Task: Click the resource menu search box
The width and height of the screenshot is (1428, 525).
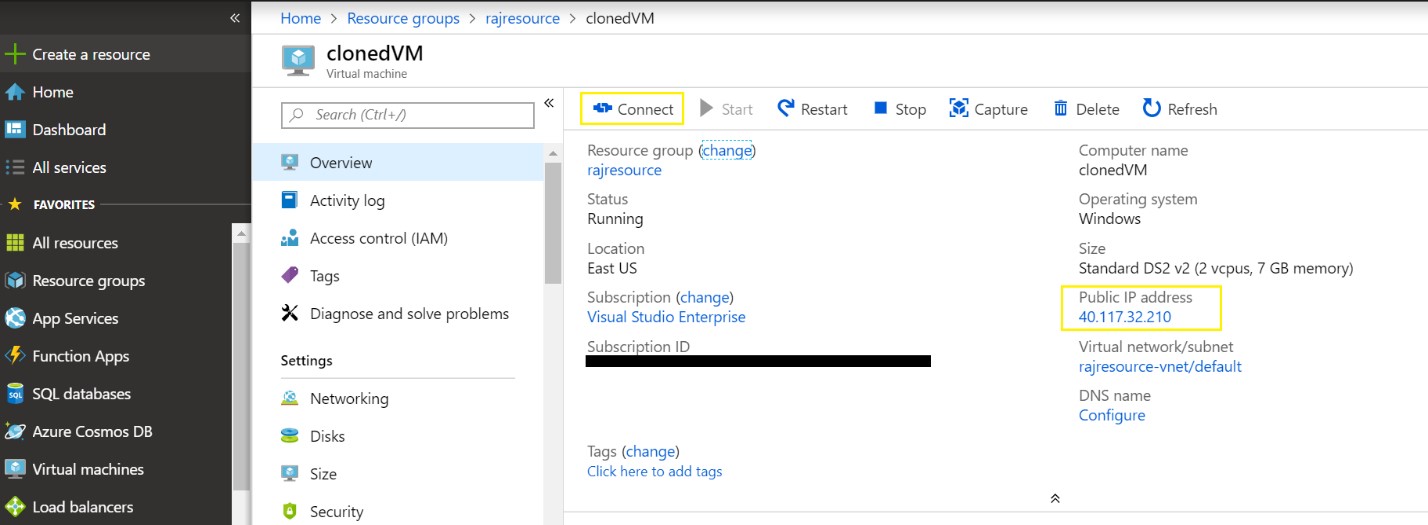Action: click(x=408, y=115)
